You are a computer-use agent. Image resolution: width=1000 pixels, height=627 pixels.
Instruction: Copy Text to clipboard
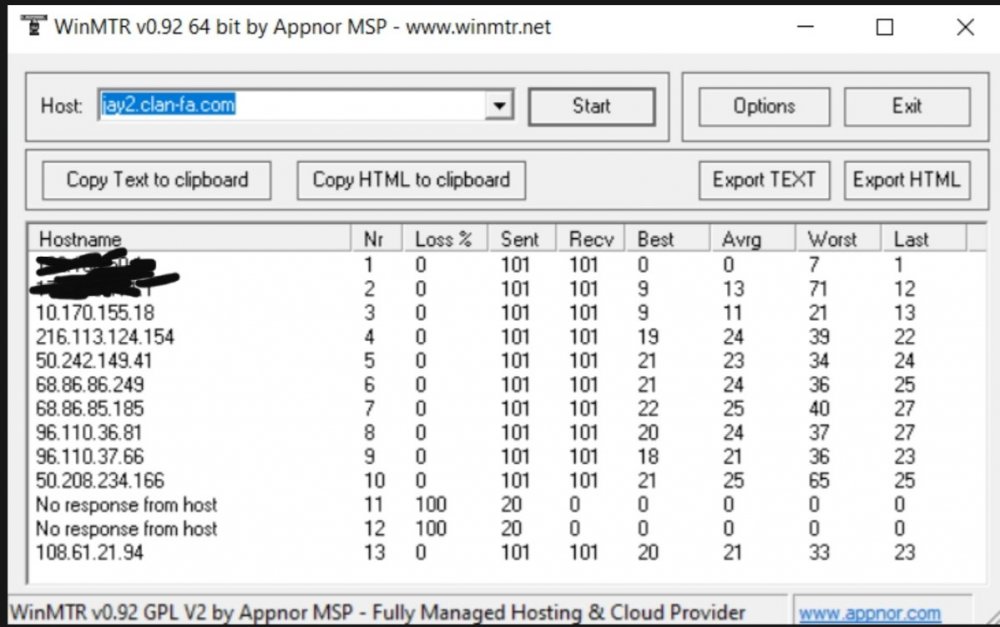(x=157, y=180)
